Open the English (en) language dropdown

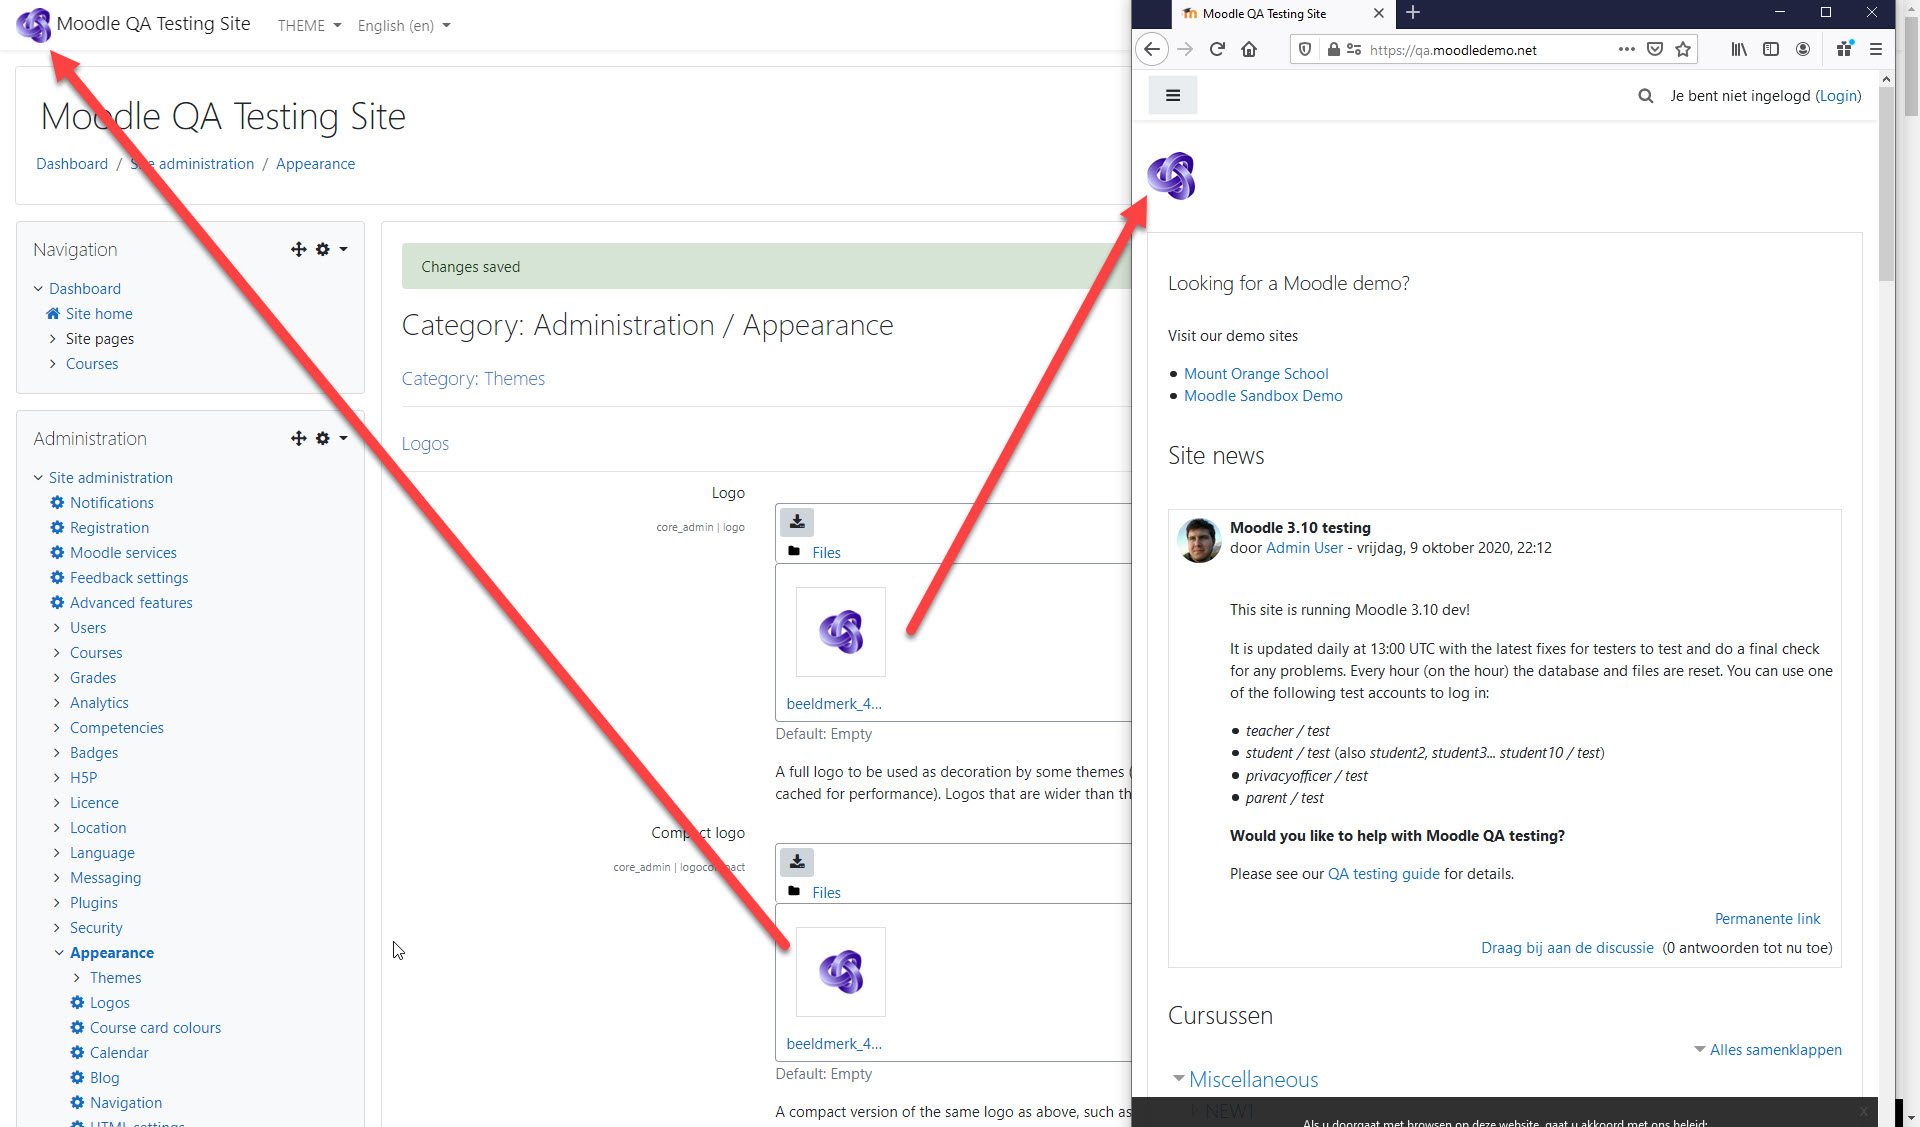(404, 25)
